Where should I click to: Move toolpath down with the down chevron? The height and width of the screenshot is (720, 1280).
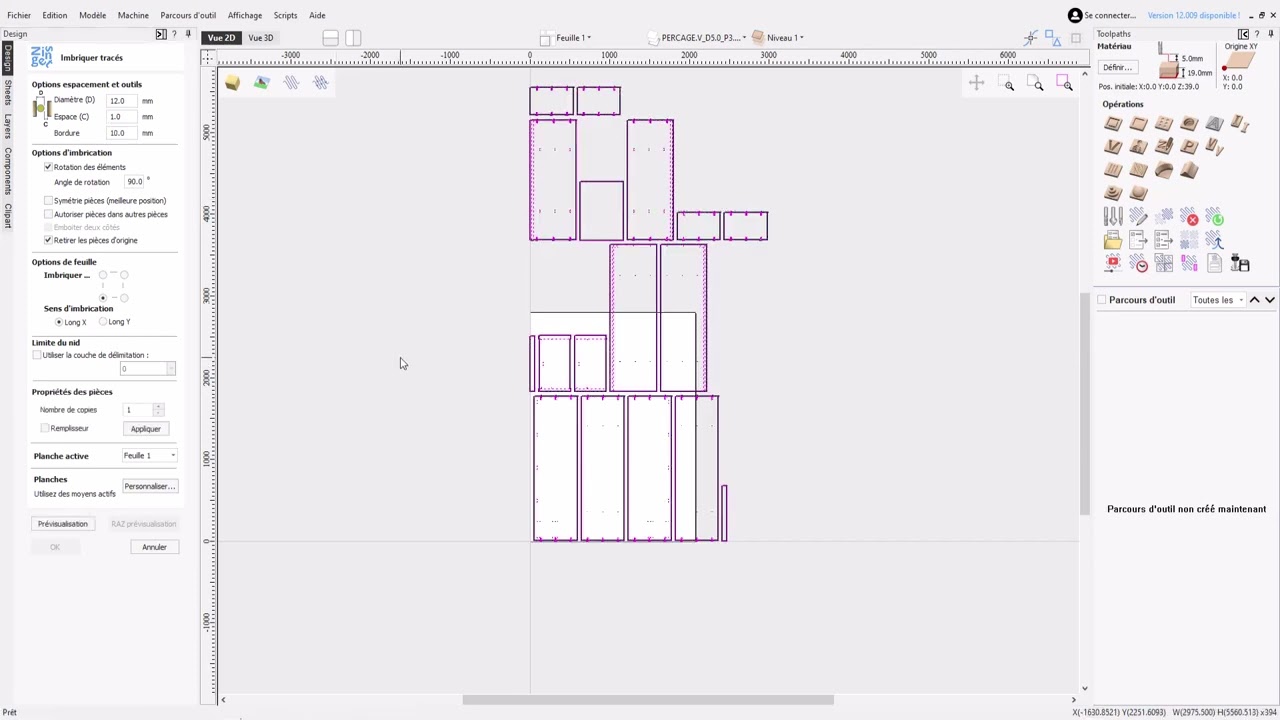[1270, 300]
